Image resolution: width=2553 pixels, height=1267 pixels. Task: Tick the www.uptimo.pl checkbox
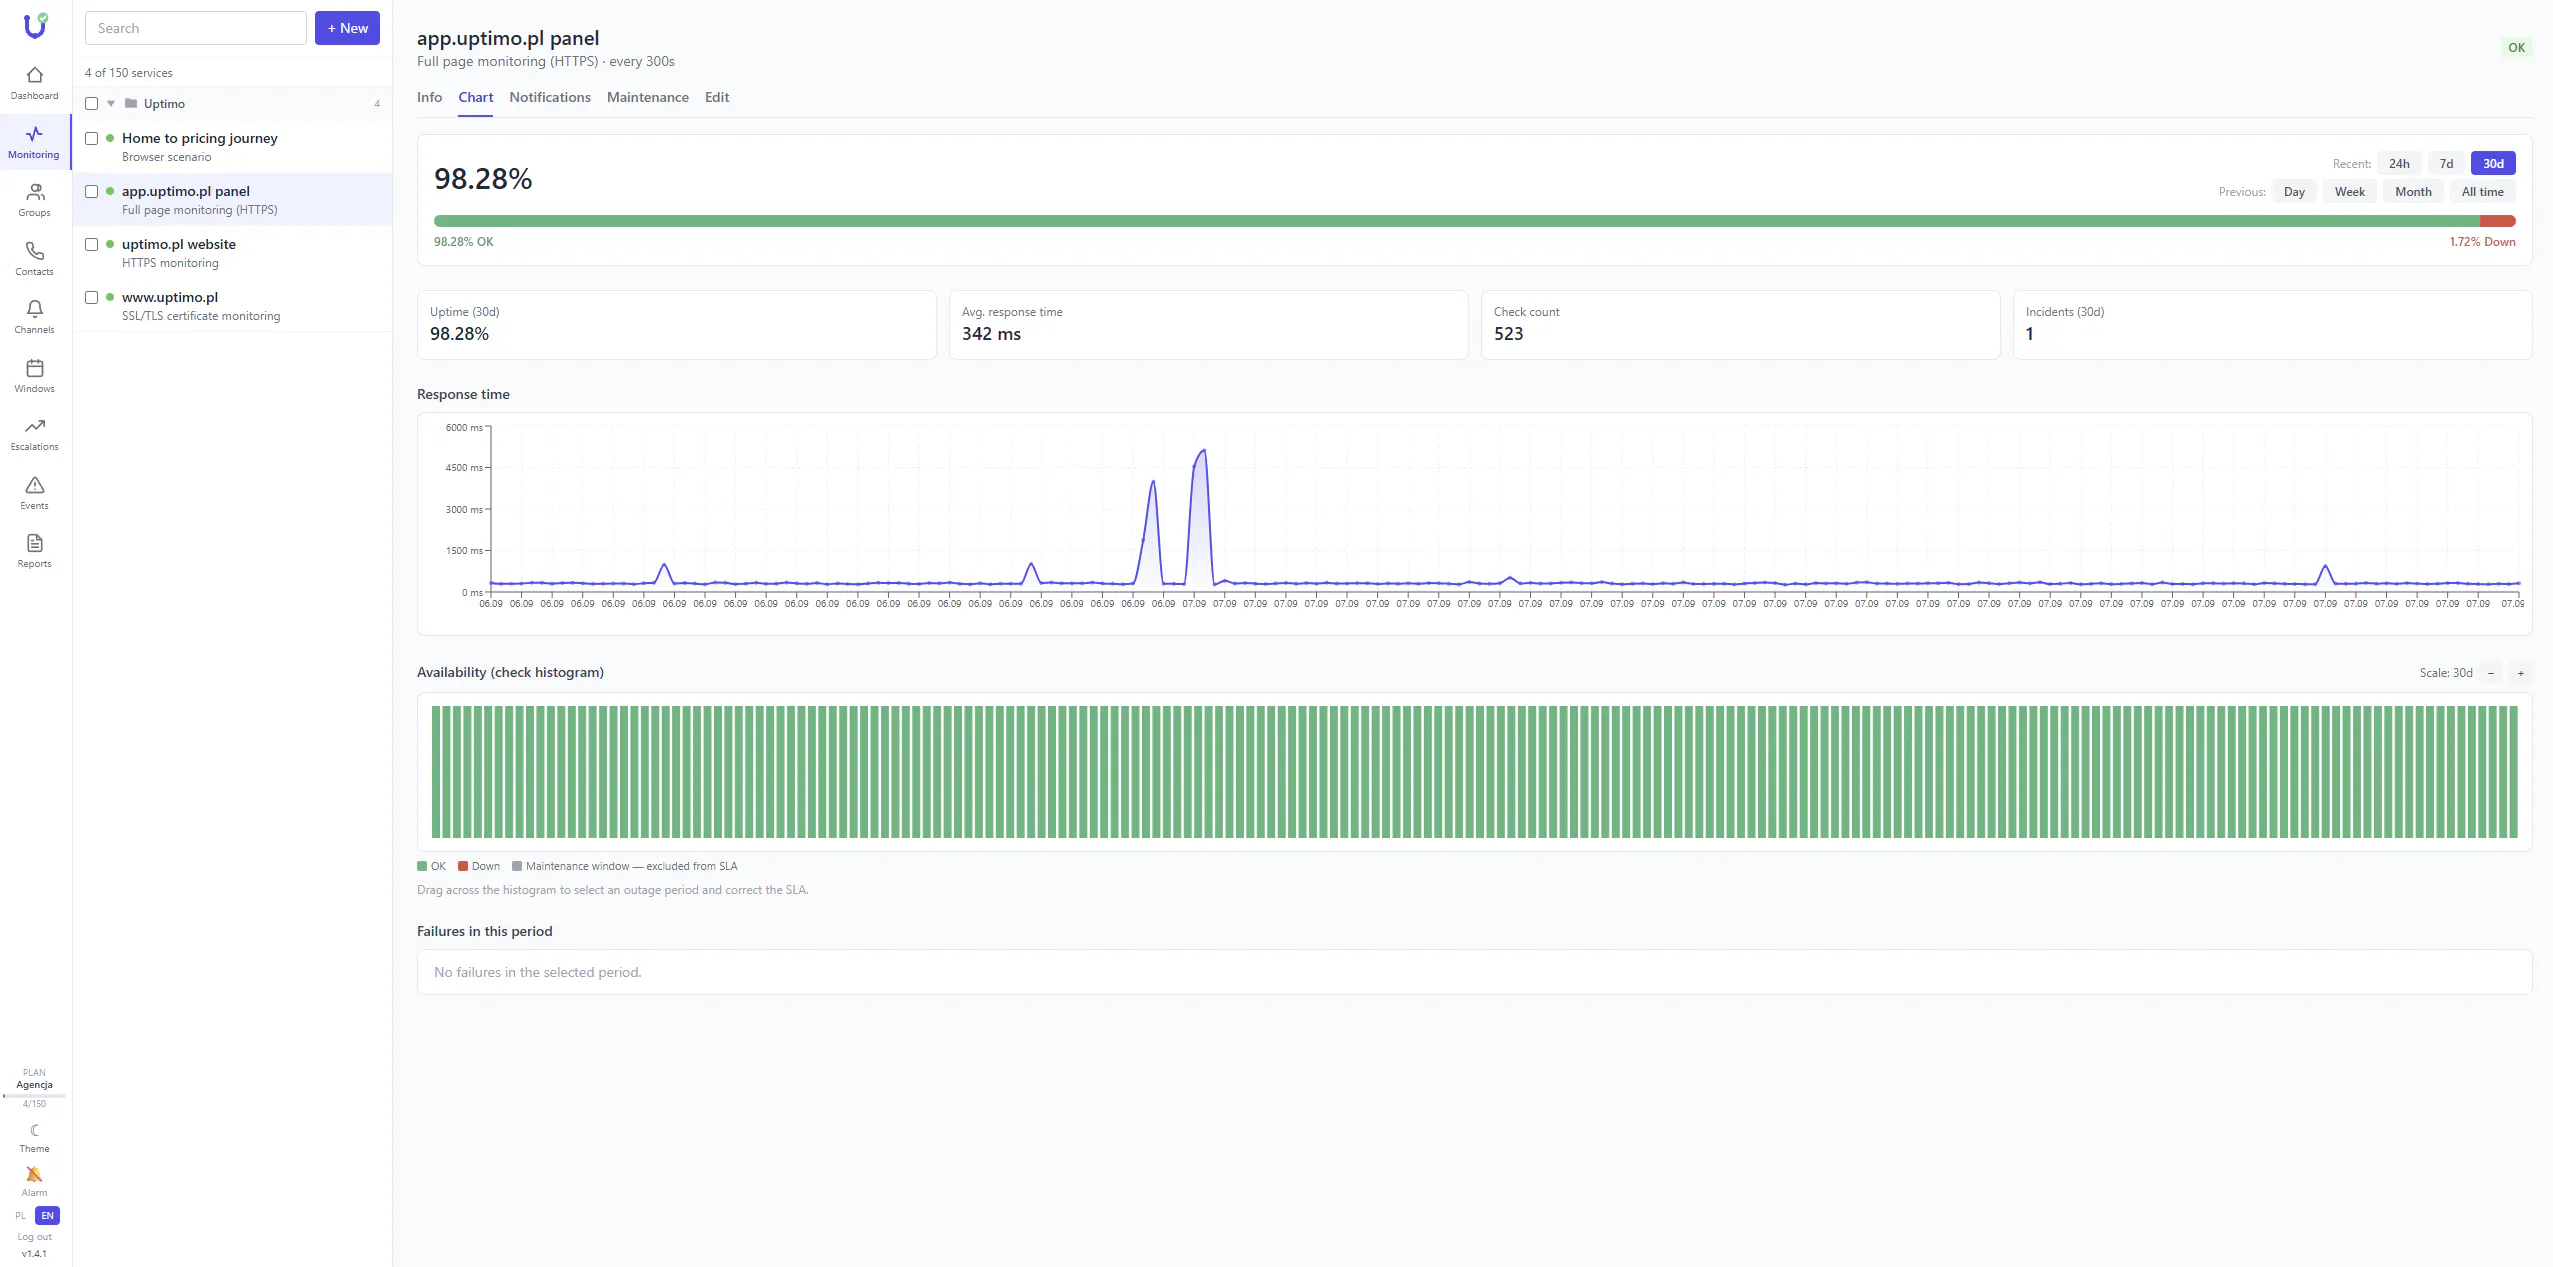click(92, 298)
